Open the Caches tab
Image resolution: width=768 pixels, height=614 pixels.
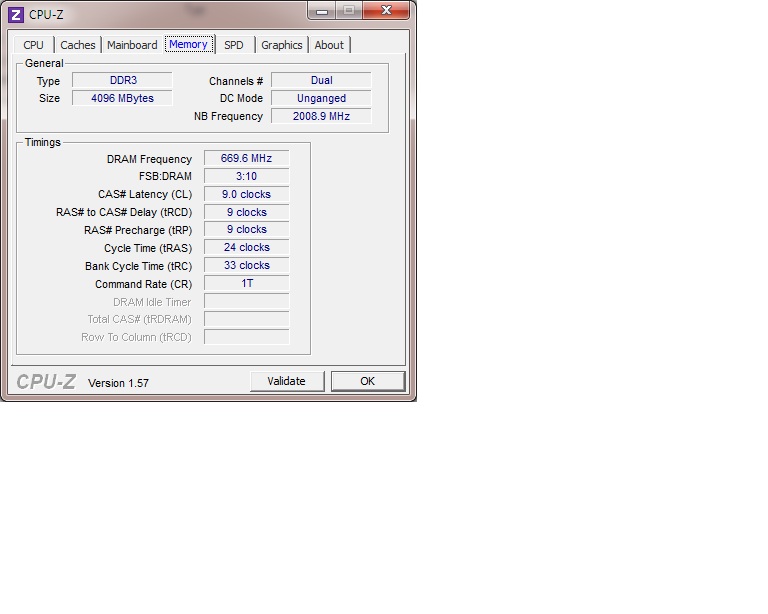pos(77,45)
